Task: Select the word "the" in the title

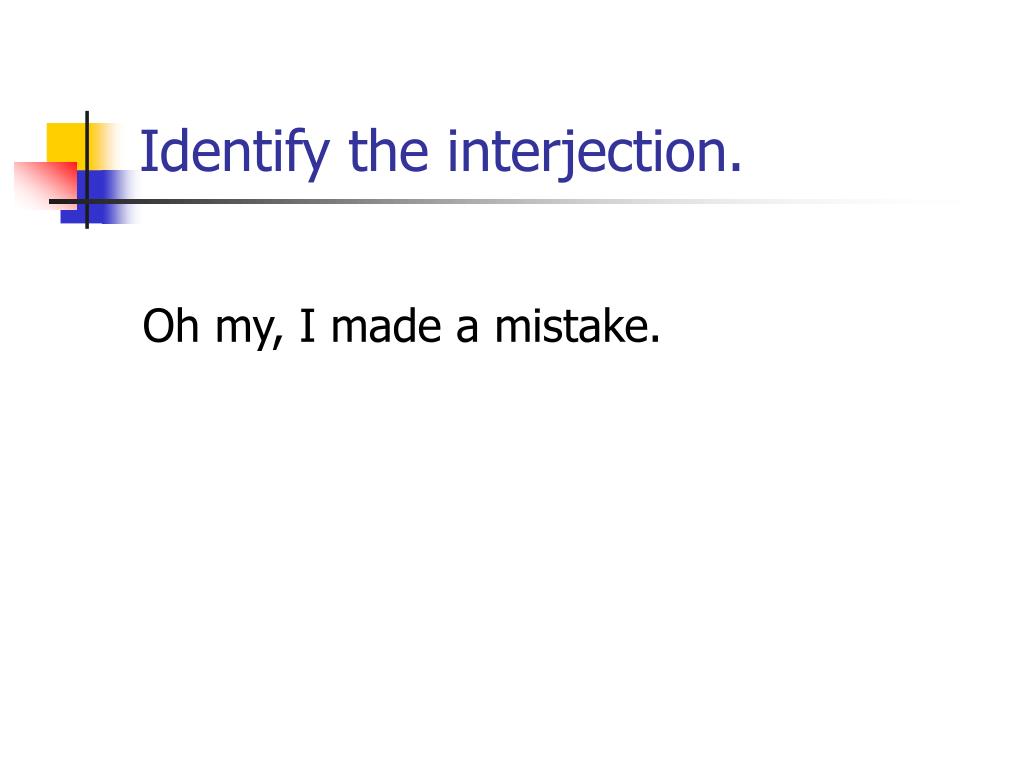Action: [389, 151]
